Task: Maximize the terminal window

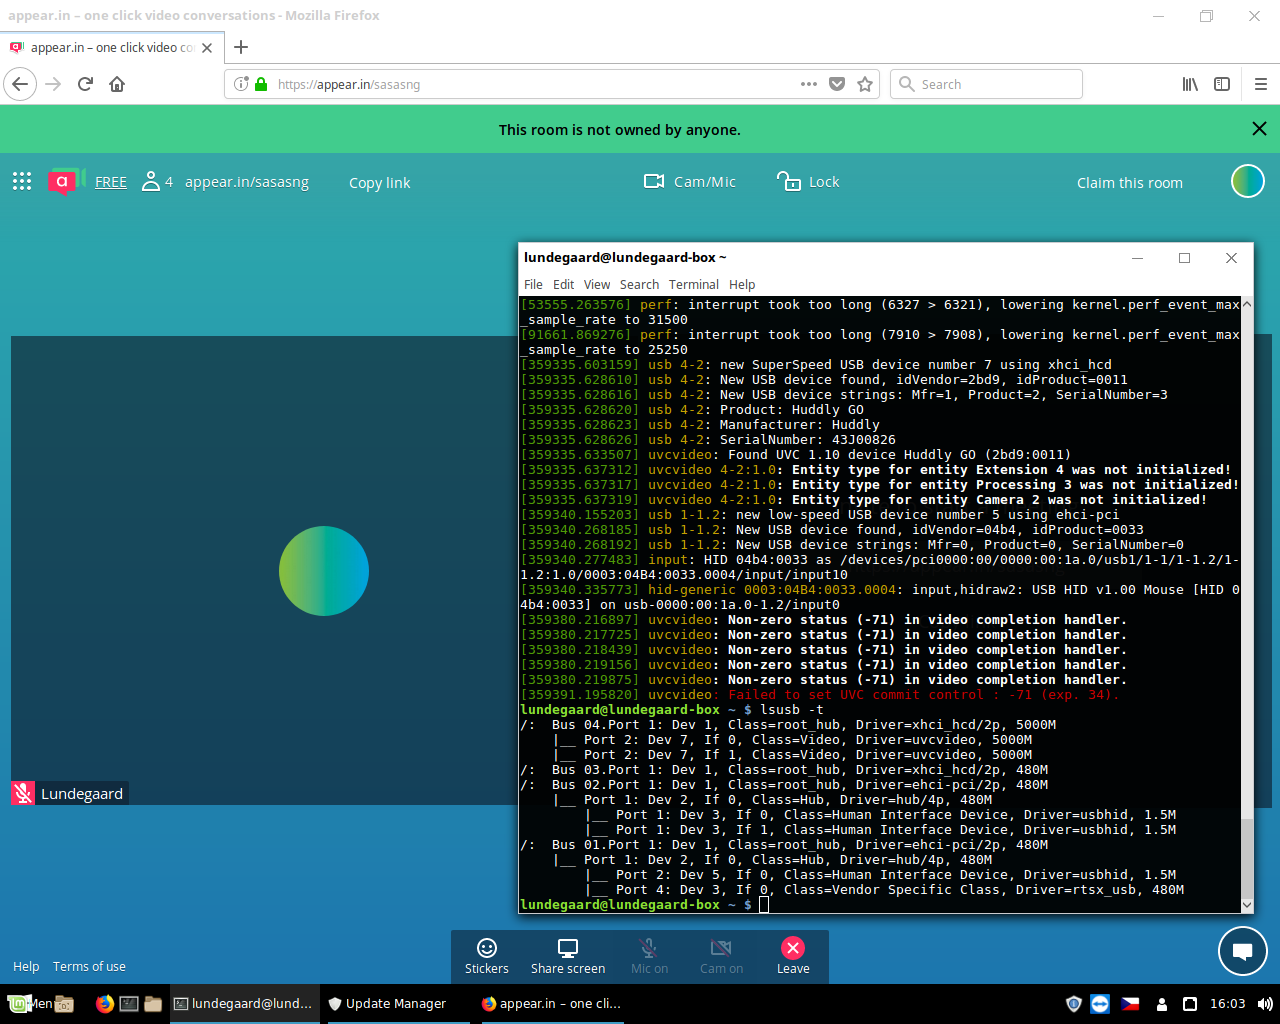Action: coord(1184,258)
